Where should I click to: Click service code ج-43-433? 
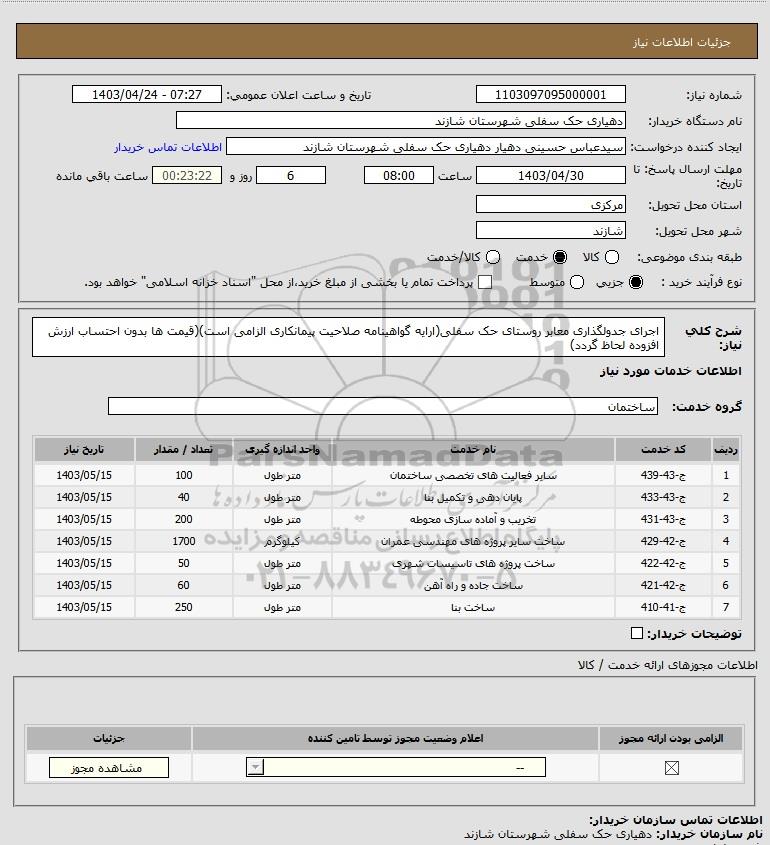(663, 497)
